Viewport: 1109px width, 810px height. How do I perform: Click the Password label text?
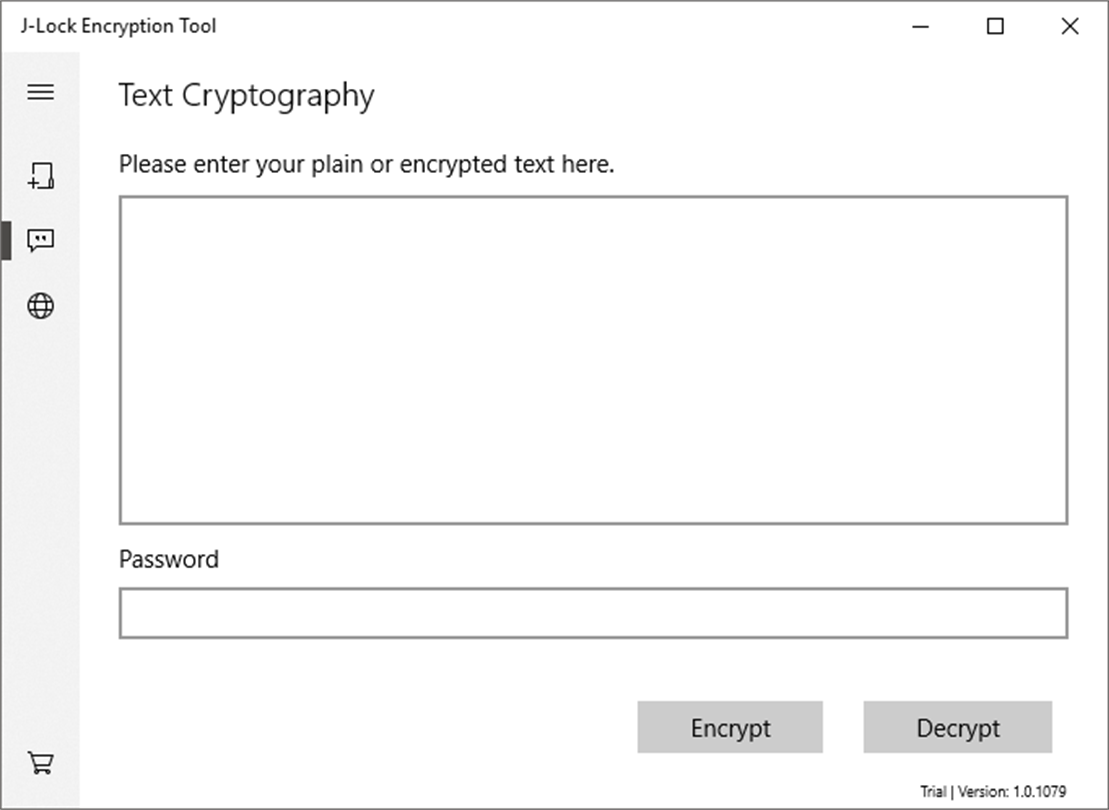point(168,559)
